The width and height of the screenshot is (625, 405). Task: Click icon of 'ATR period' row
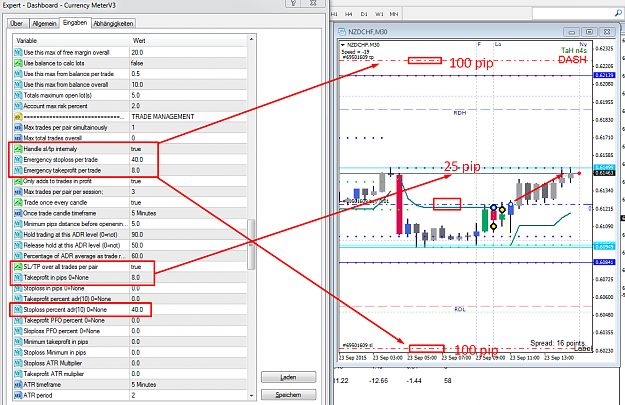point(18,395)
